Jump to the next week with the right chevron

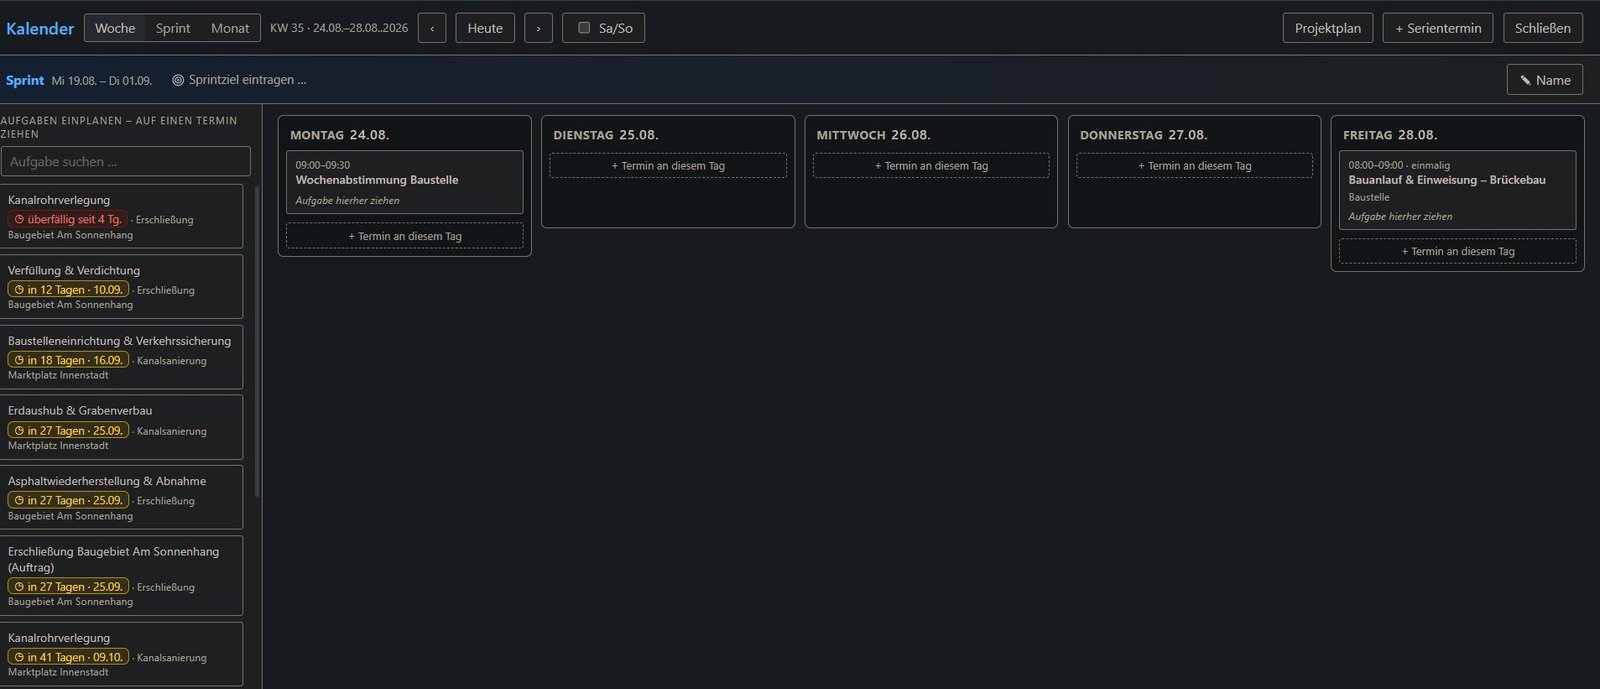tap(538, 28)
